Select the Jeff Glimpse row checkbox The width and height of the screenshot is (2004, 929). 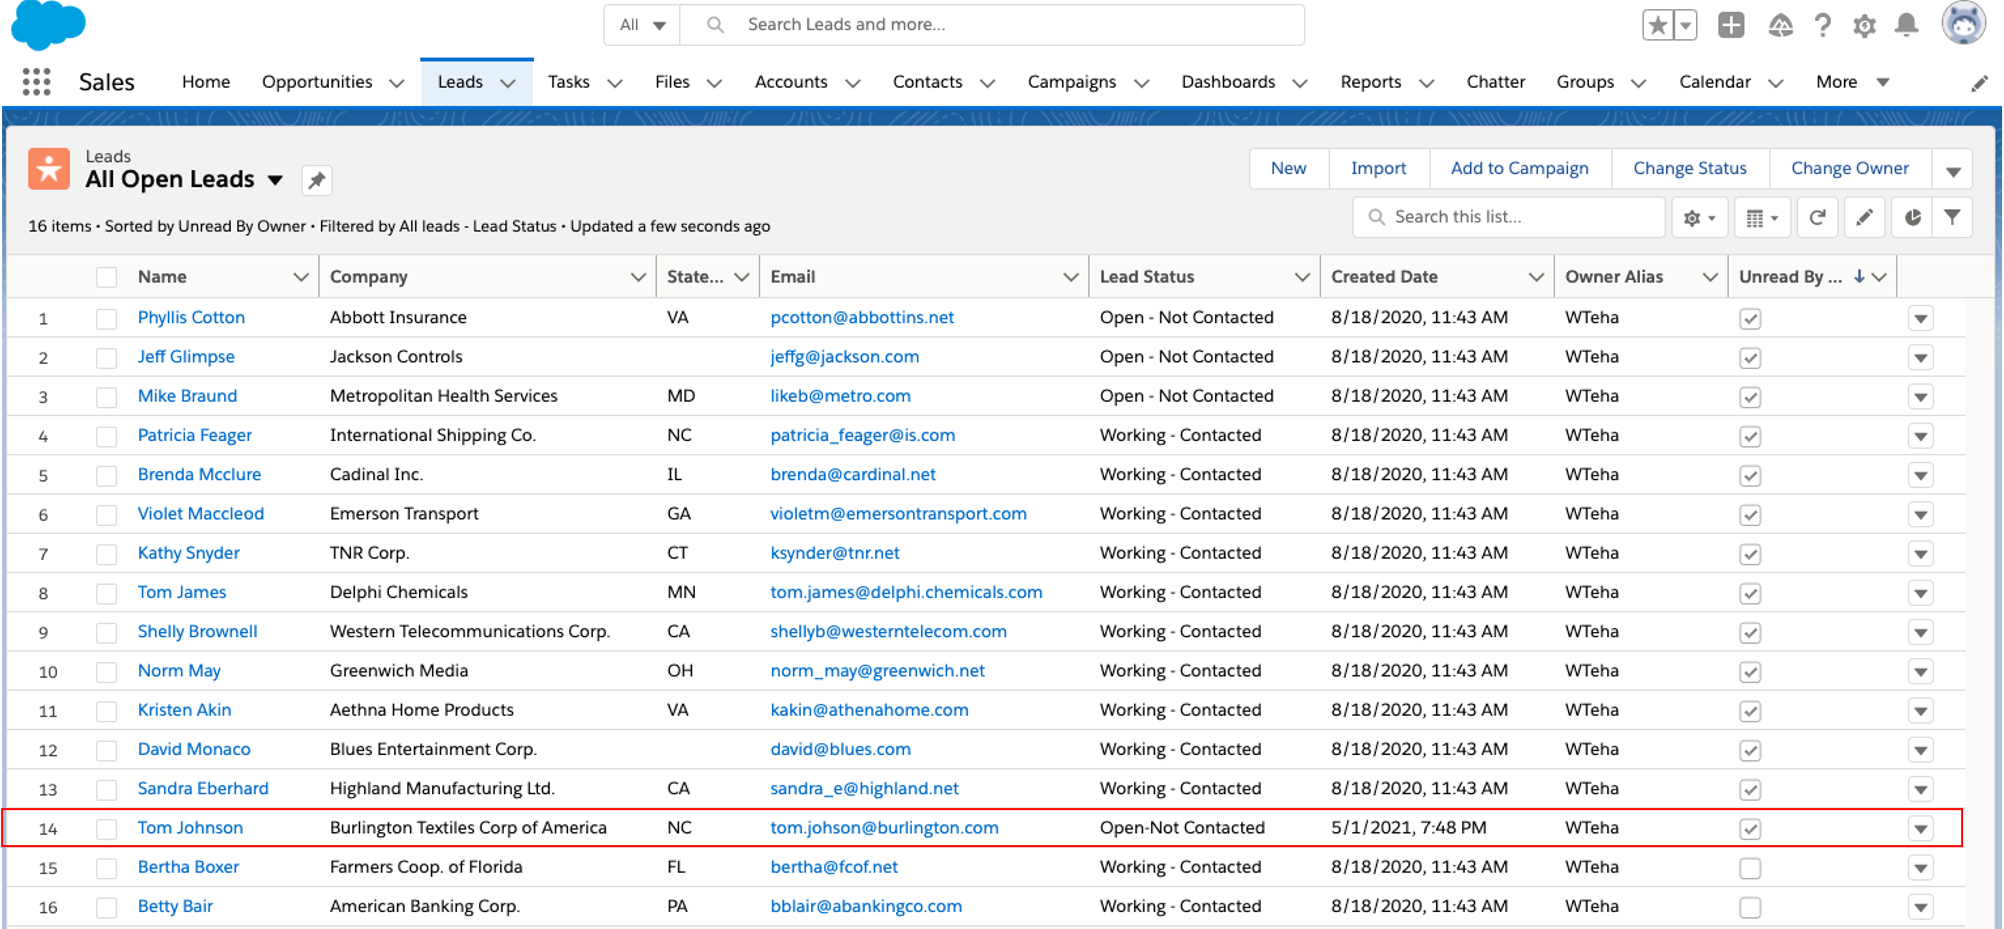[106, 358]
